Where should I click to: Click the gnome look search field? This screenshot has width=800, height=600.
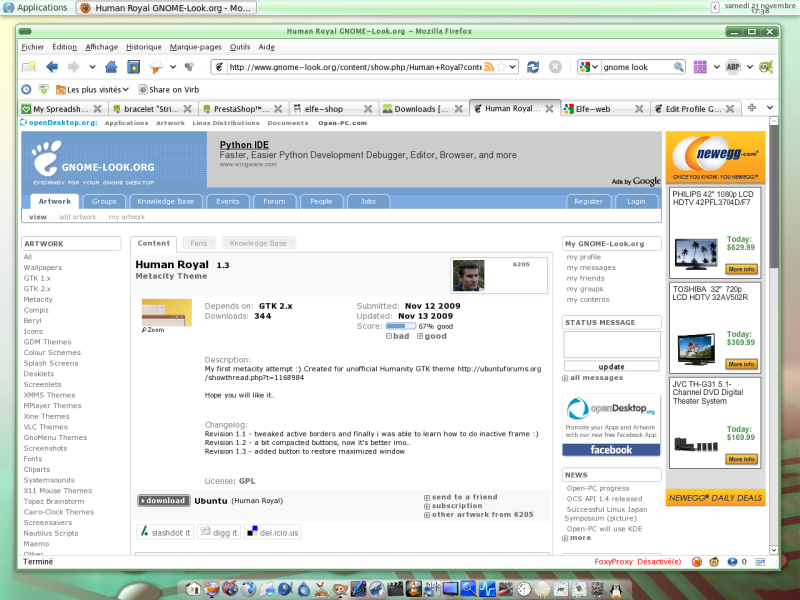636,67
